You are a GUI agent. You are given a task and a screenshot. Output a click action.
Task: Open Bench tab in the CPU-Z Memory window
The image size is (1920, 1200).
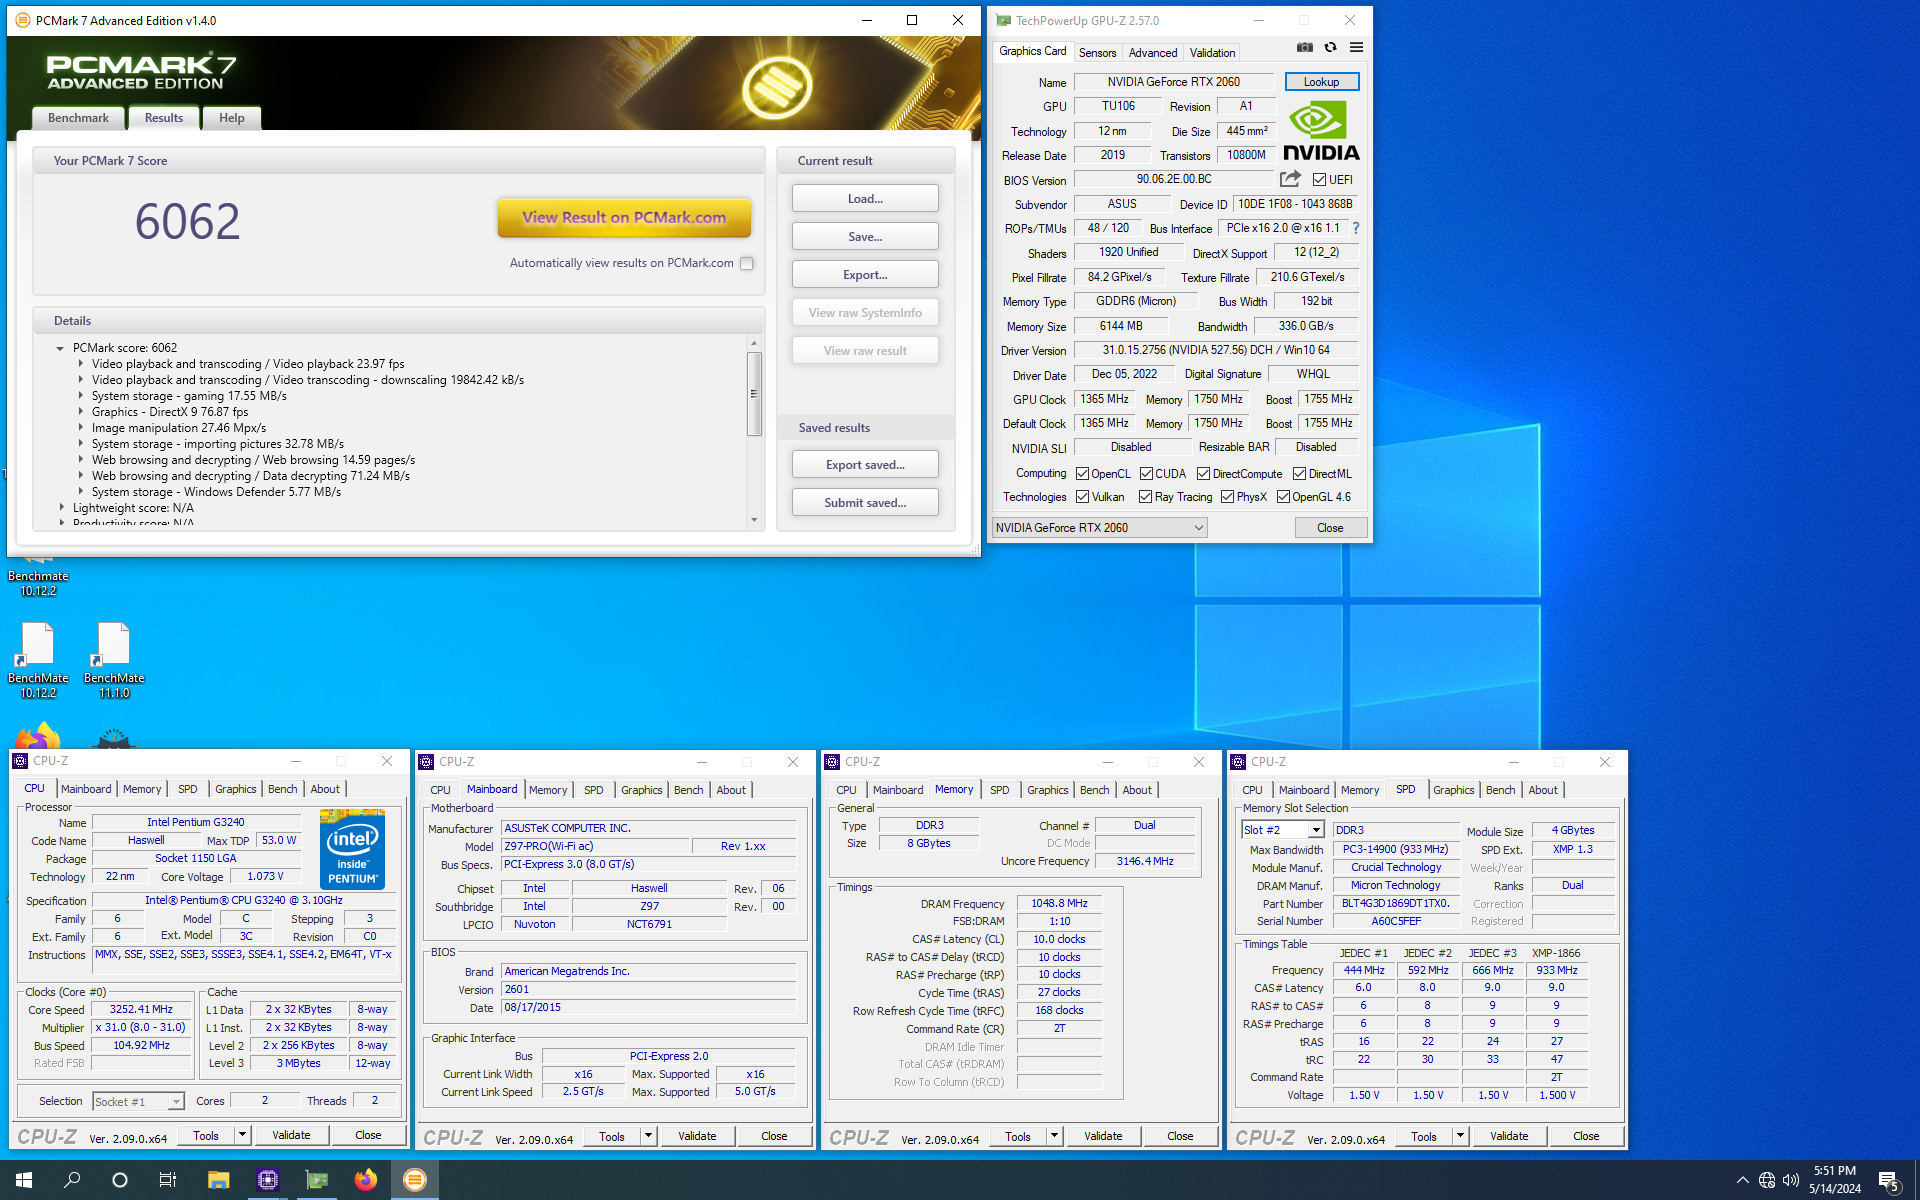pyautogui.click(x=1094, y=790)
